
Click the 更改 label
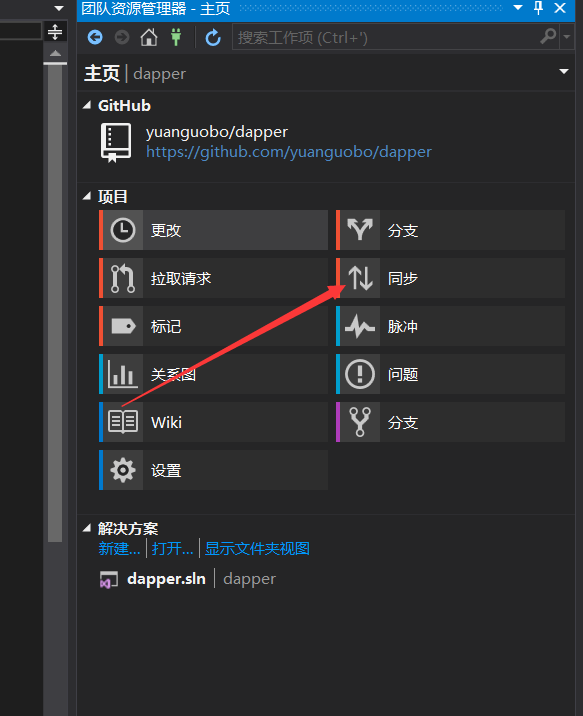click(166, 231)
